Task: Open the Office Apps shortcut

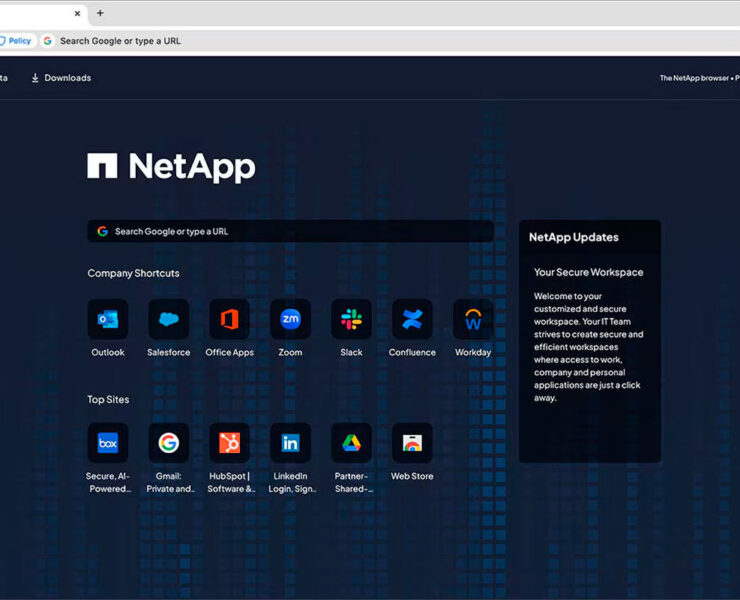Action: (x=230, y=320)
